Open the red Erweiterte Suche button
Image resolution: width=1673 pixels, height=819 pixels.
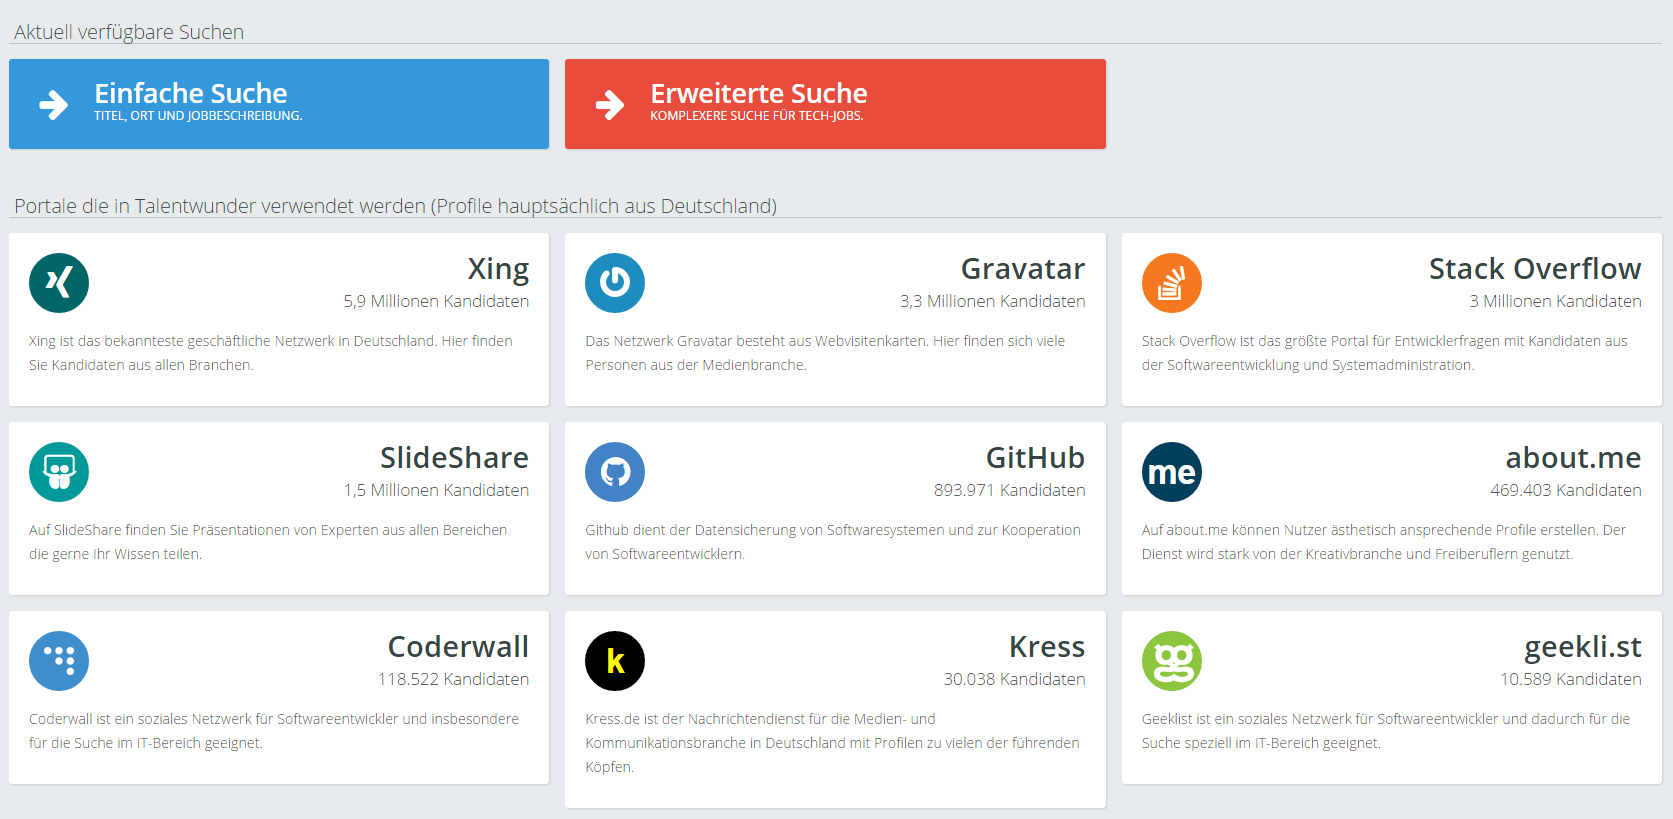pos(835,104)
